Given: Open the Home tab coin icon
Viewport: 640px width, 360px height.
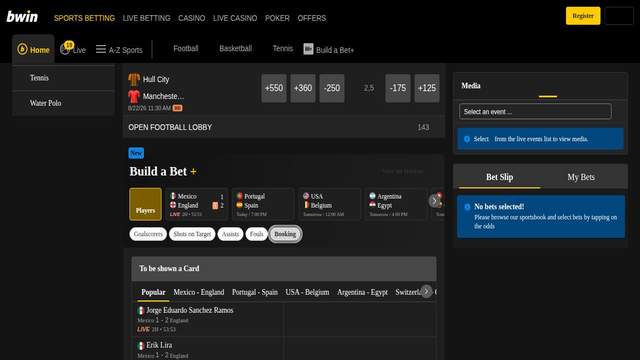Looking at the screenshot, I should [22, 49].
